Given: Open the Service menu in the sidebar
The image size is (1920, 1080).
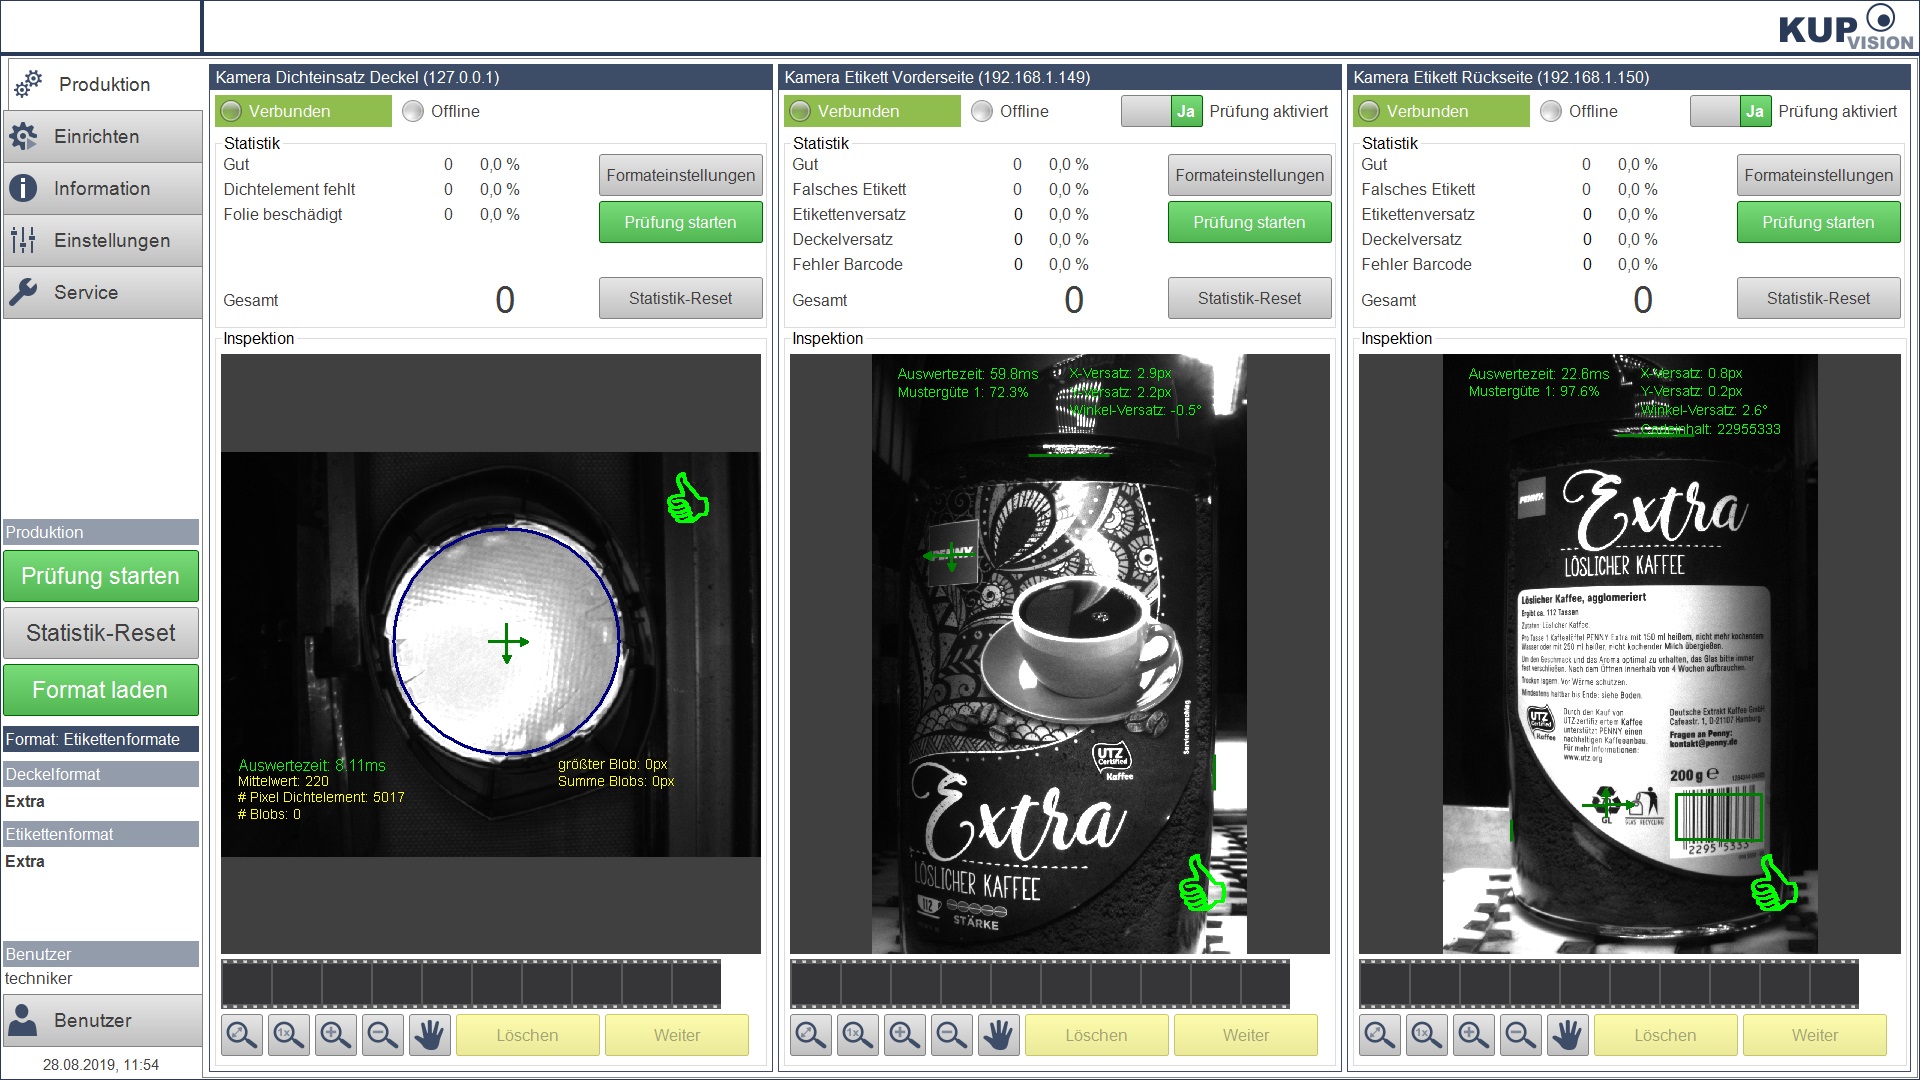Looking at the screenshot, I should (102, 293).
